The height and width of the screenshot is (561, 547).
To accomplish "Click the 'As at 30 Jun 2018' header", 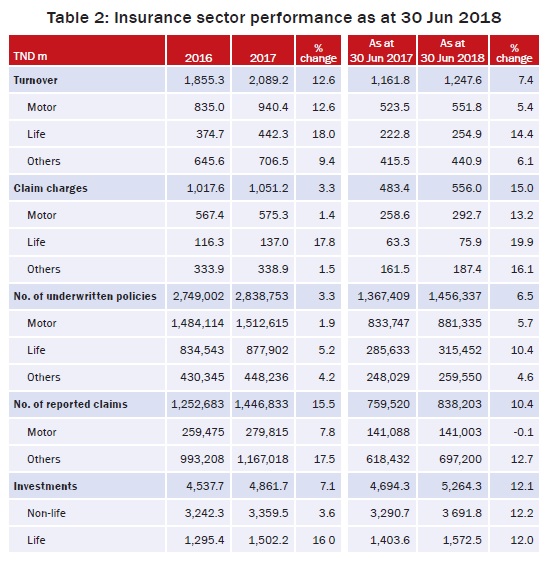I will 453,50.
